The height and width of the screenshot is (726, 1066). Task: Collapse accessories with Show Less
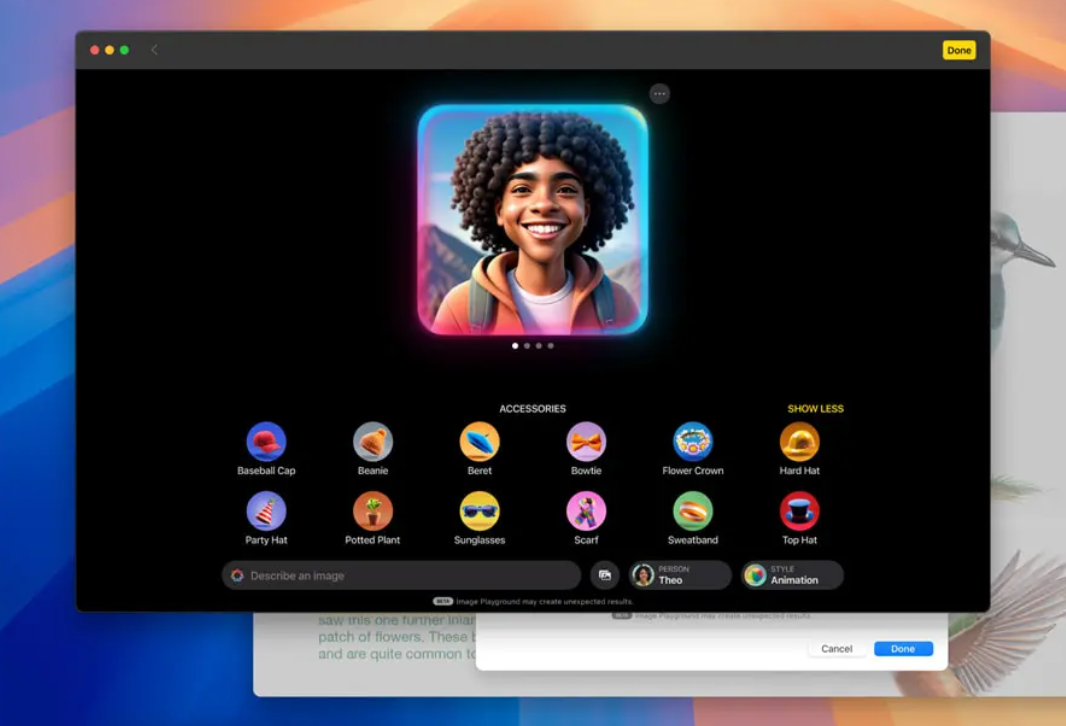[815, 409]
